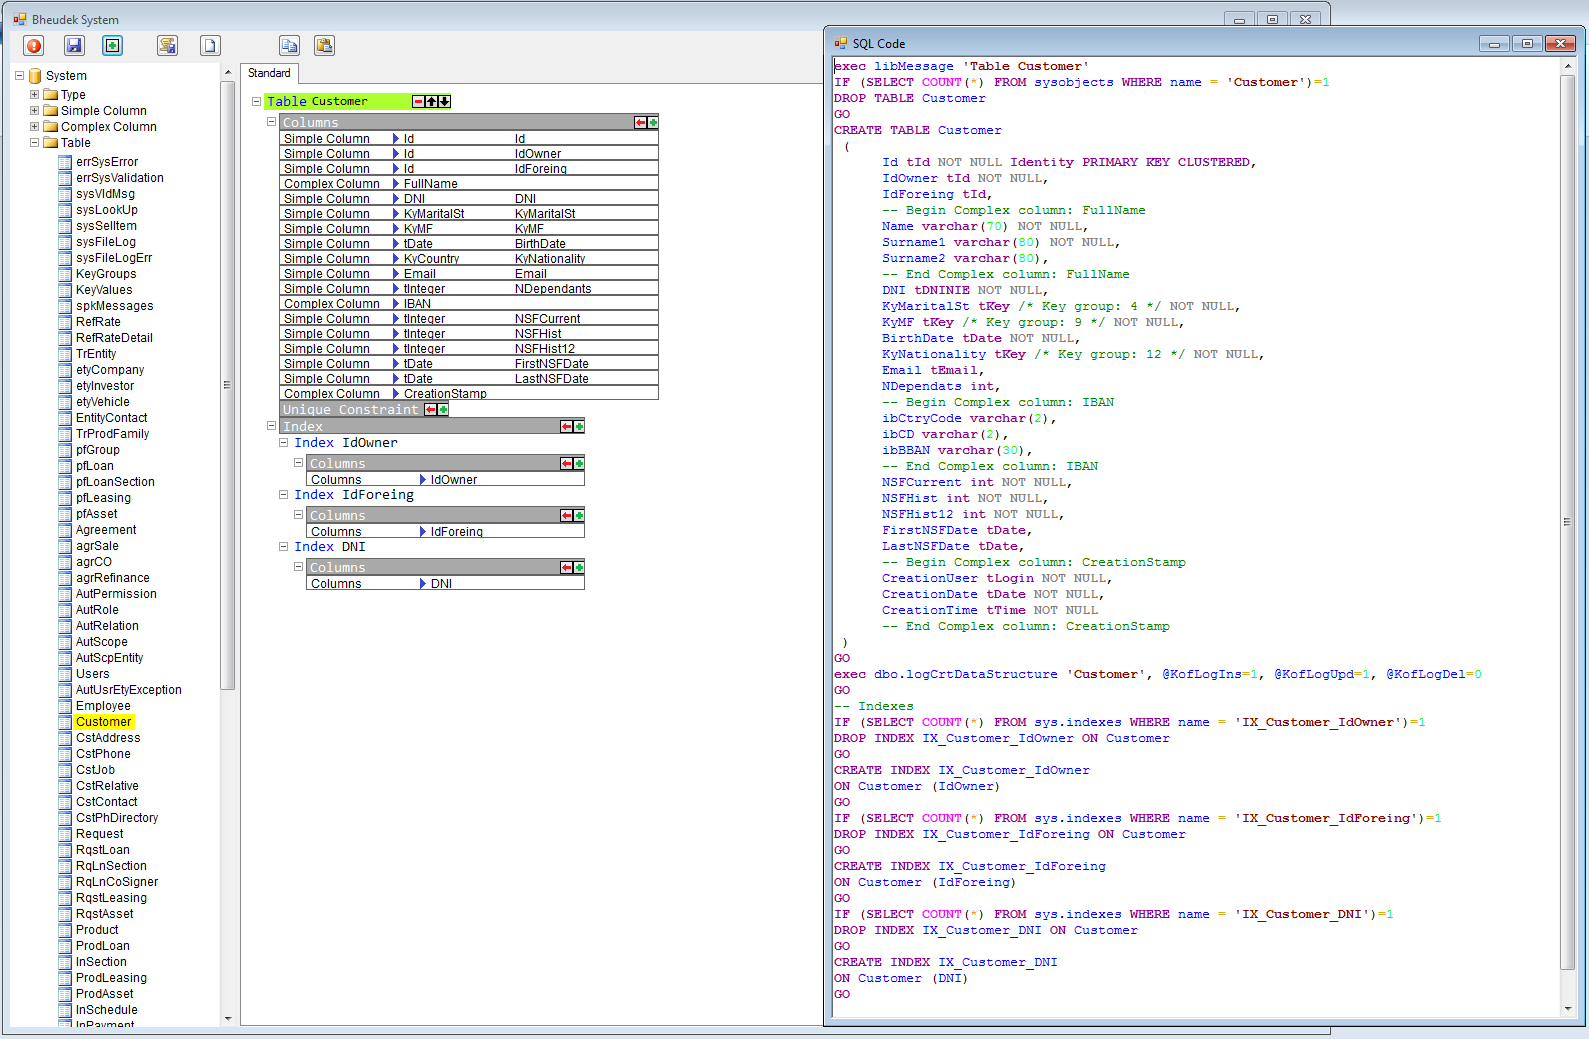Click the copy toolbar icon
The width and height of the screenshot is (1589, 1039).
click(x=289, y=45)
